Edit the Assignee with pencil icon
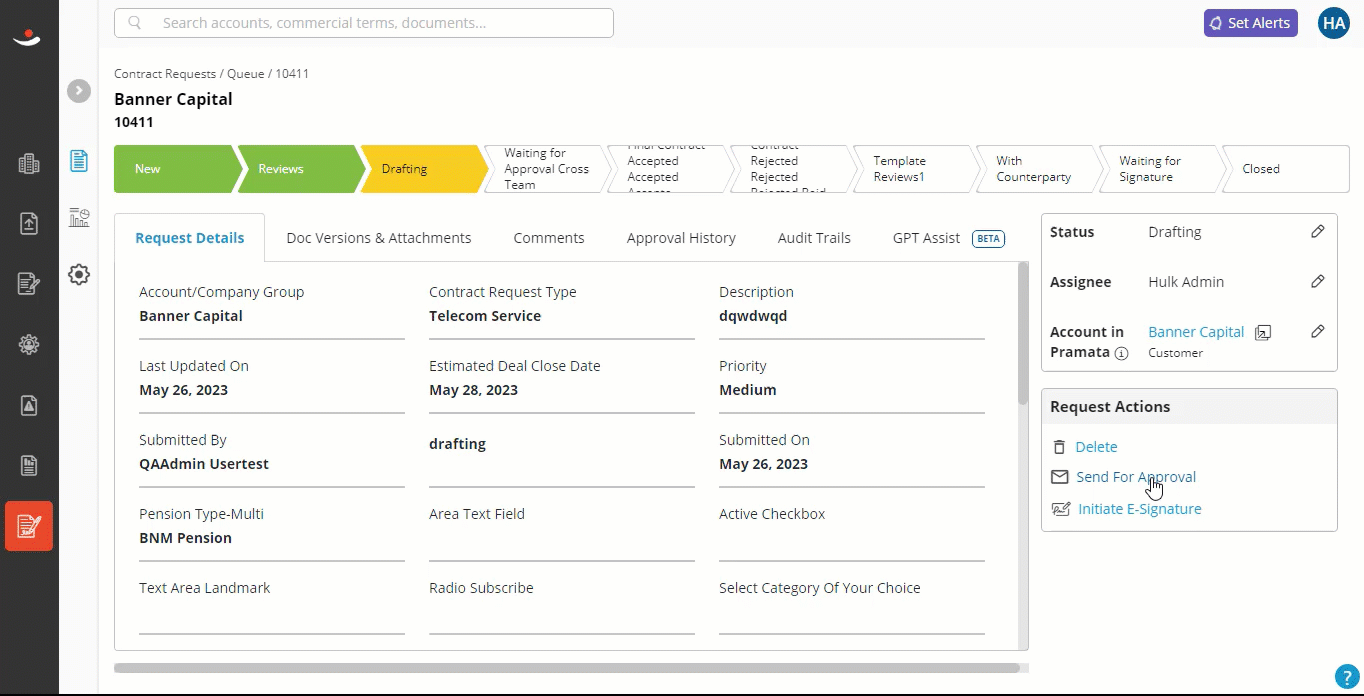This screenshot has width=1364, height=696. (1318, 282)
